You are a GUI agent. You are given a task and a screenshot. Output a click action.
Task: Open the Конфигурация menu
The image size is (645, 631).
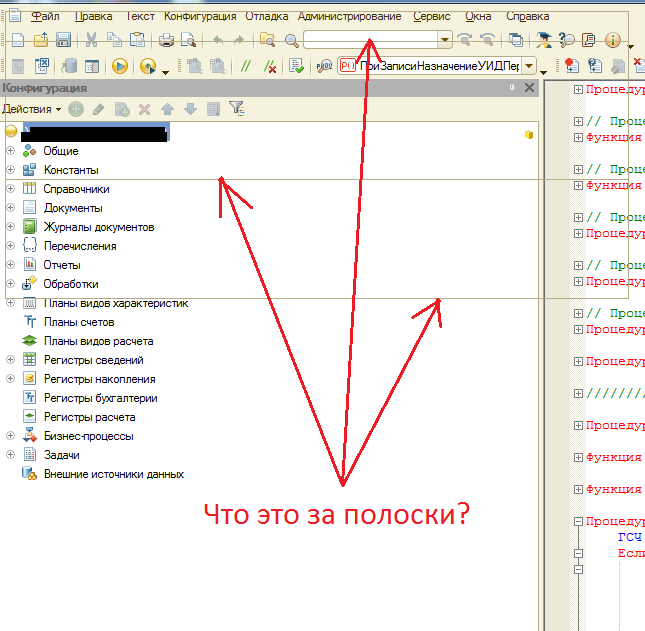point(200,16)
